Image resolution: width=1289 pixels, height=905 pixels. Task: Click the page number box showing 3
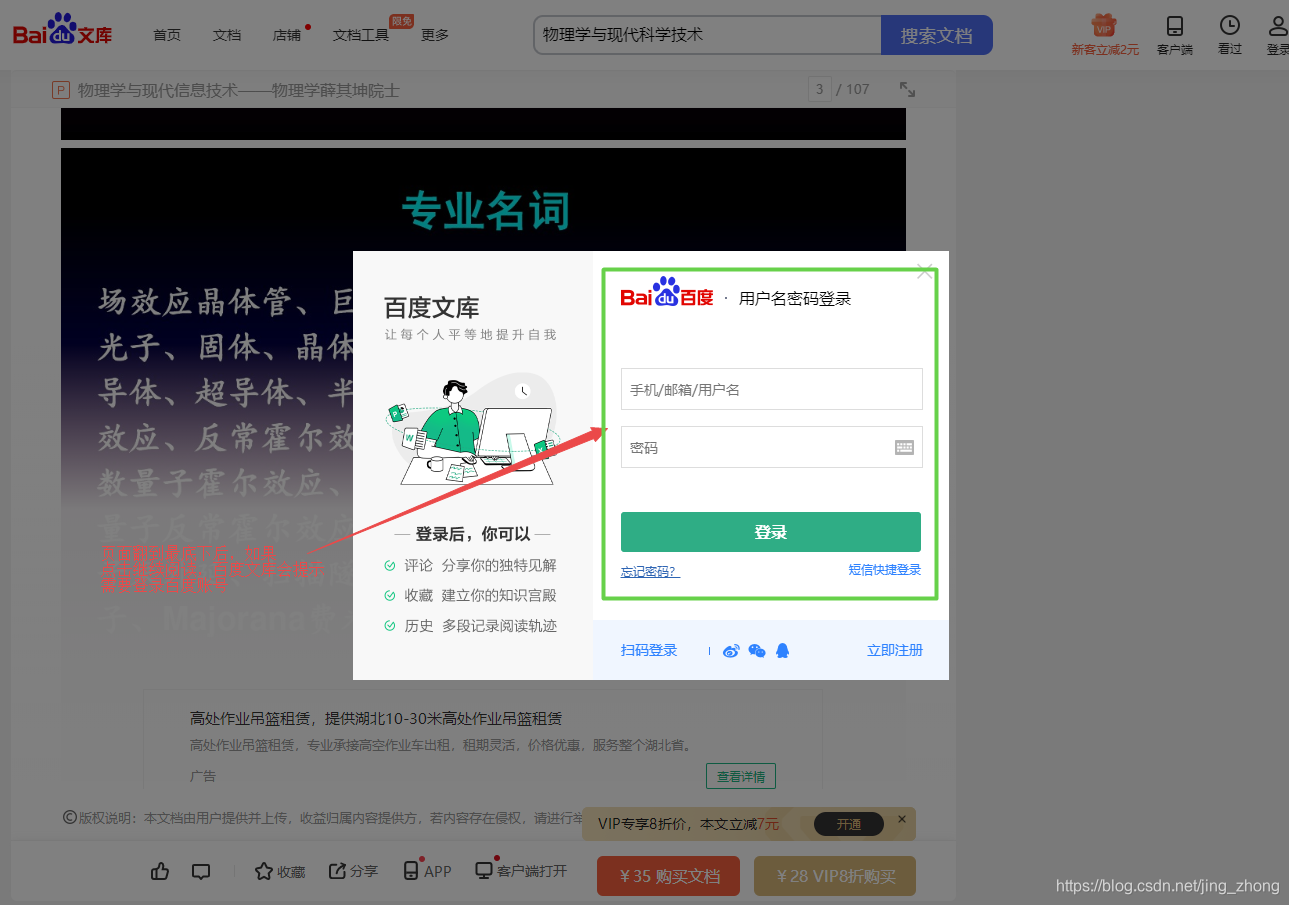coord(819,89)
